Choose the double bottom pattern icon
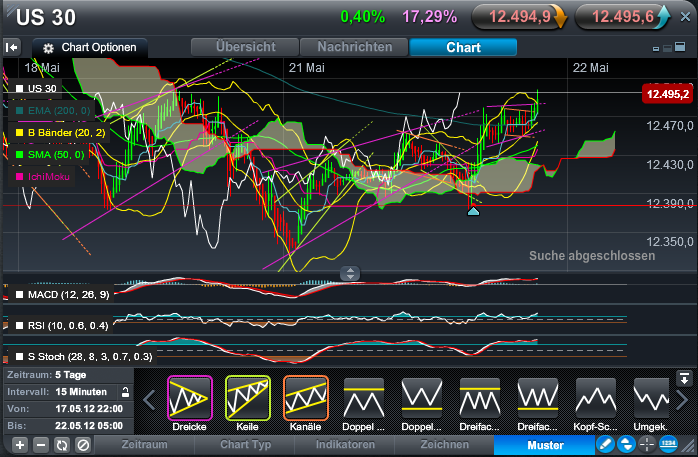 point(422,397)
